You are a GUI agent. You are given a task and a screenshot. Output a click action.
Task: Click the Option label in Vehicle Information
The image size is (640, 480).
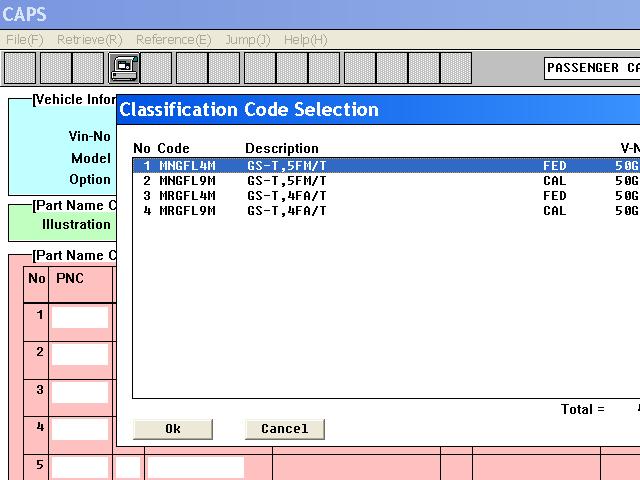90,180
